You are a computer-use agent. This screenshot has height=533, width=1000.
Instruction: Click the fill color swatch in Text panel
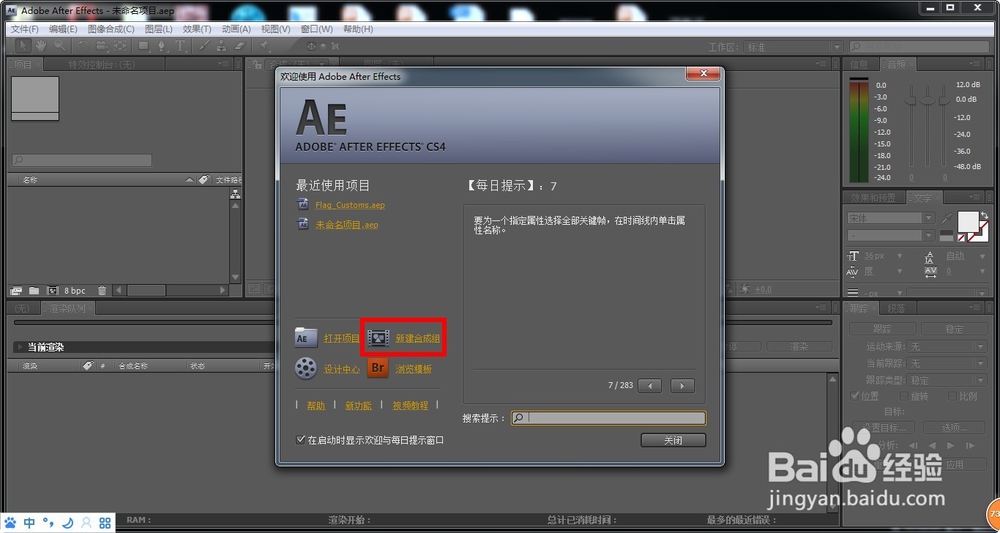click(969, 221)
